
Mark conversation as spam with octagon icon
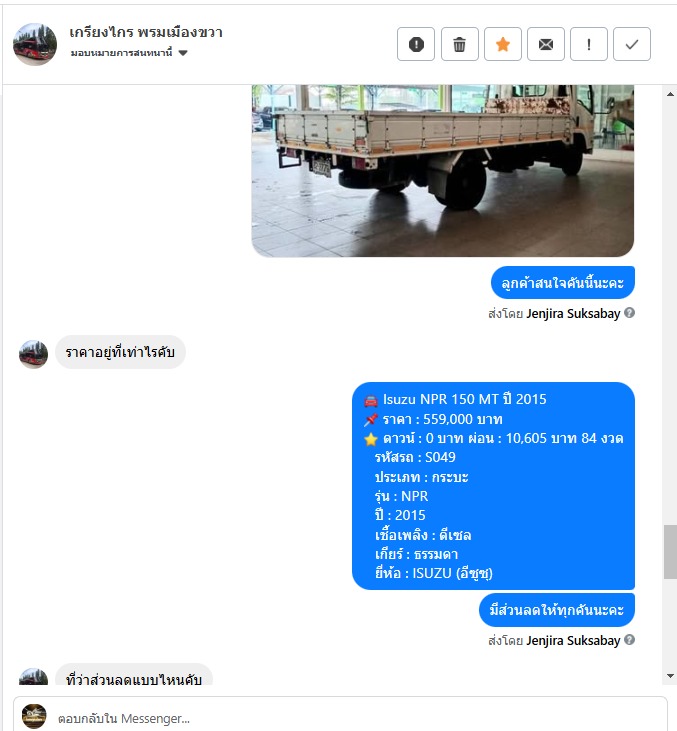click(x=416, y=44)
